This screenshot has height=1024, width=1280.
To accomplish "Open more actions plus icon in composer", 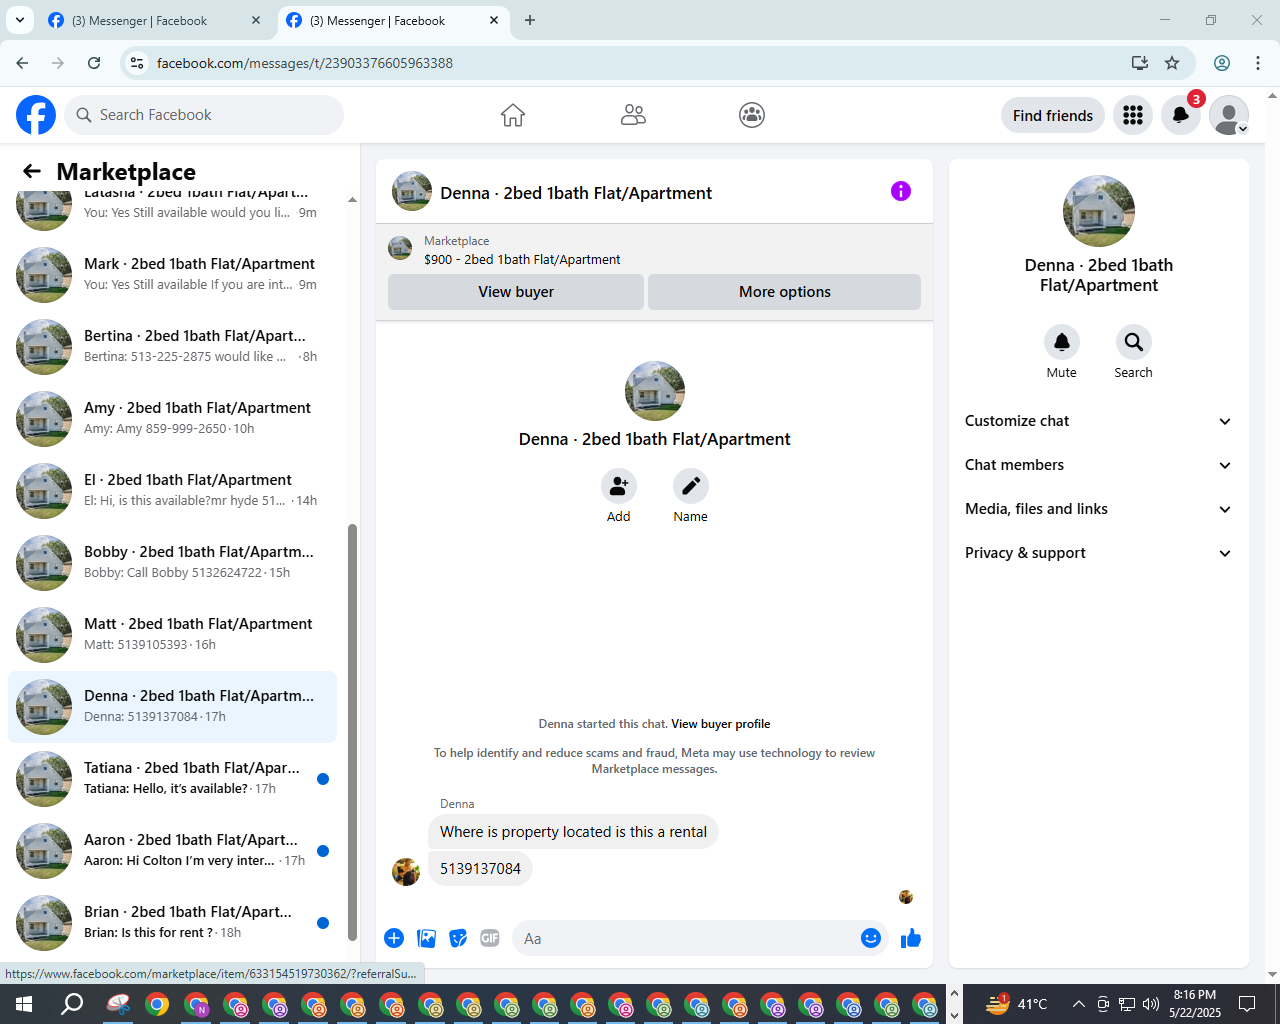I will [394, 938].
